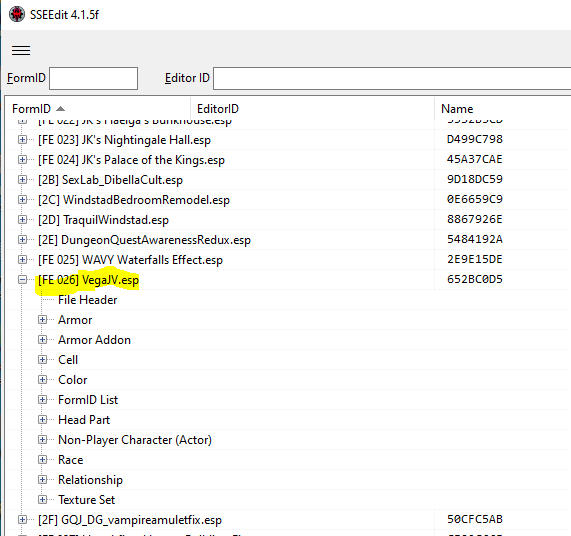This screenshot has width=571, height=536.
Task: Expand WAVY Waterfalls Effect.esp node
Action: [x=23, y=260]
